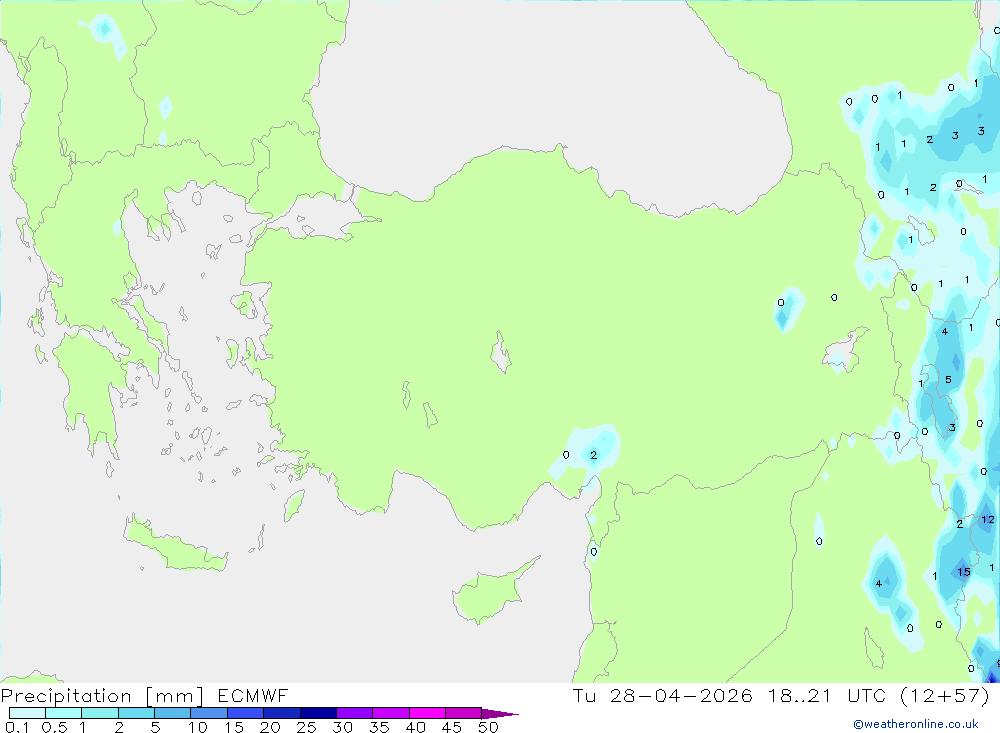
Task: Click the legend swatch between 0.1 and 0.5
Action: [27, 713]
